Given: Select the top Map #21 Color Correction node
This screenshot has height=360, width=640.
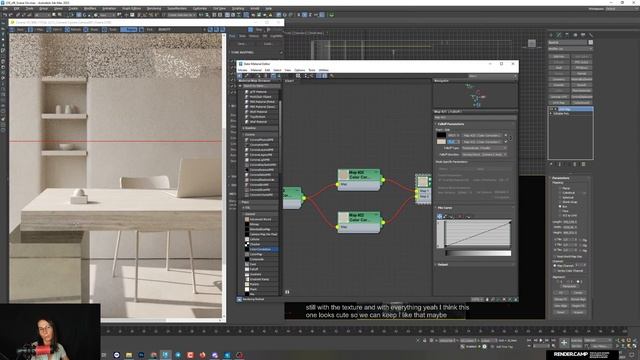Looking at the screenshot, I should click(359, 180).
